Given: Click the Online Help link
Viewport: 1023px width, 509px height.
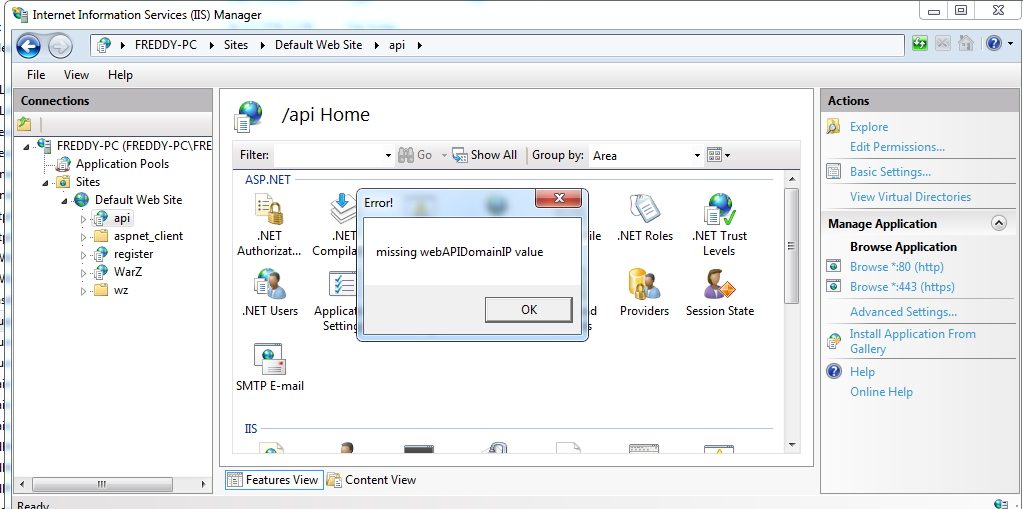Looking at the screenshot, I should pos(881,392).
